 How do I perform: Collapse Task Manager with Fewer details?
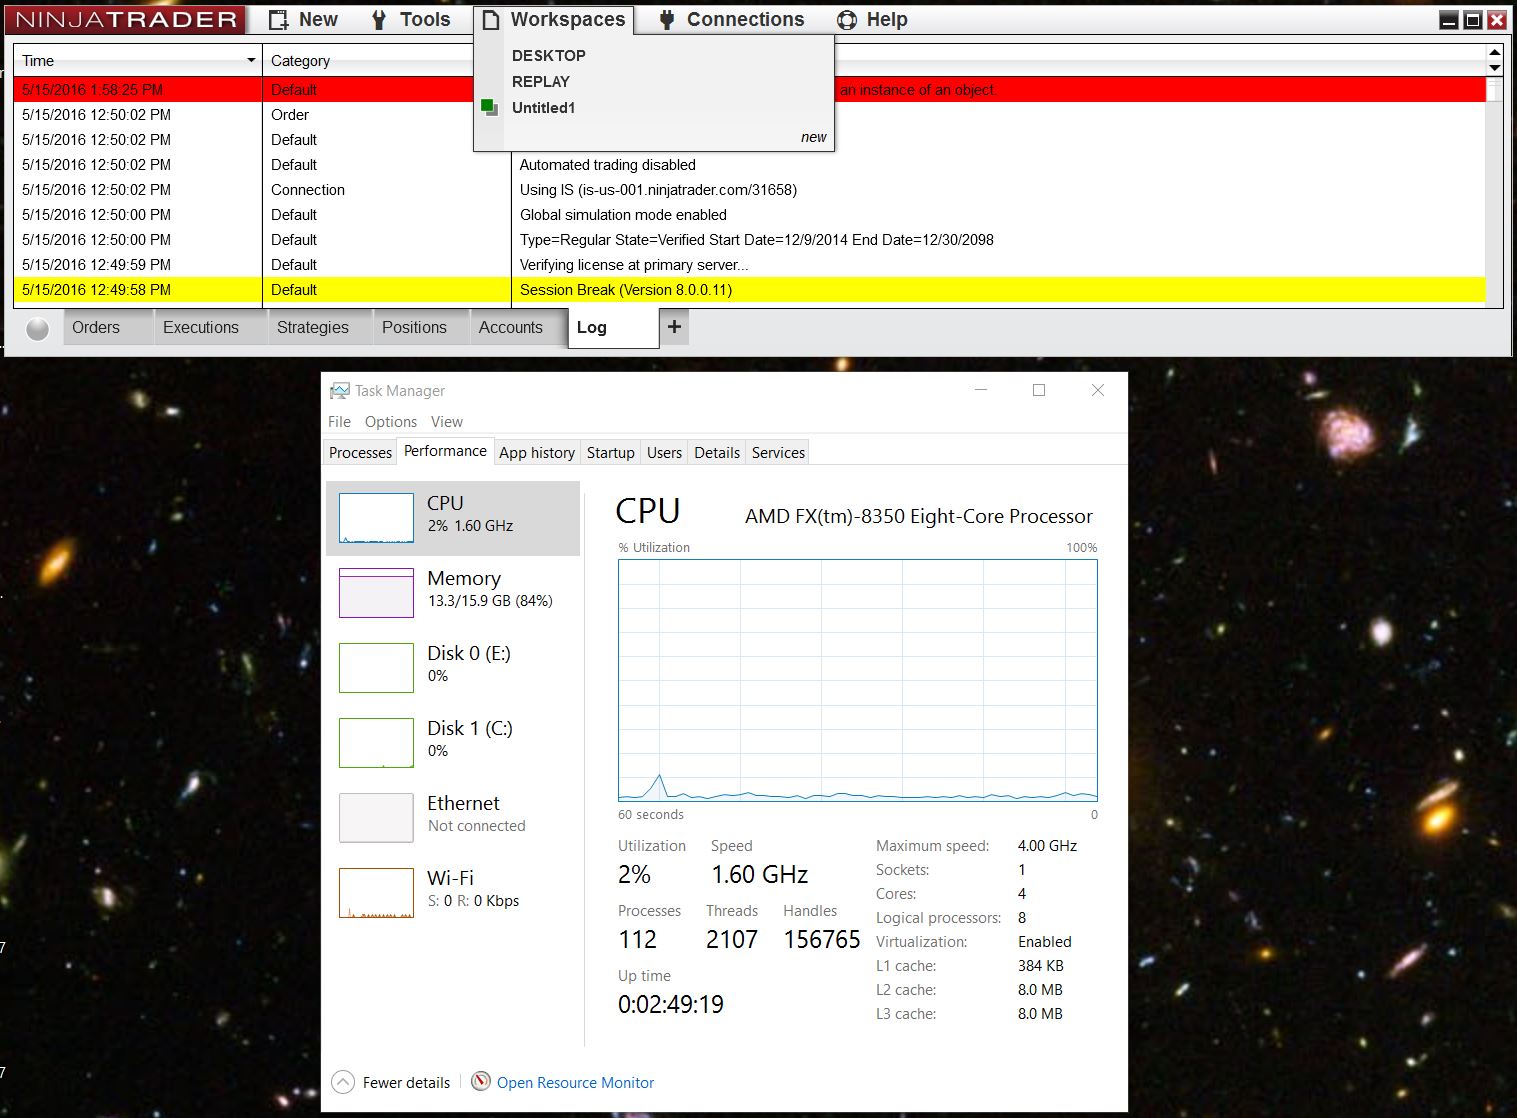[x=391, y=1083]
